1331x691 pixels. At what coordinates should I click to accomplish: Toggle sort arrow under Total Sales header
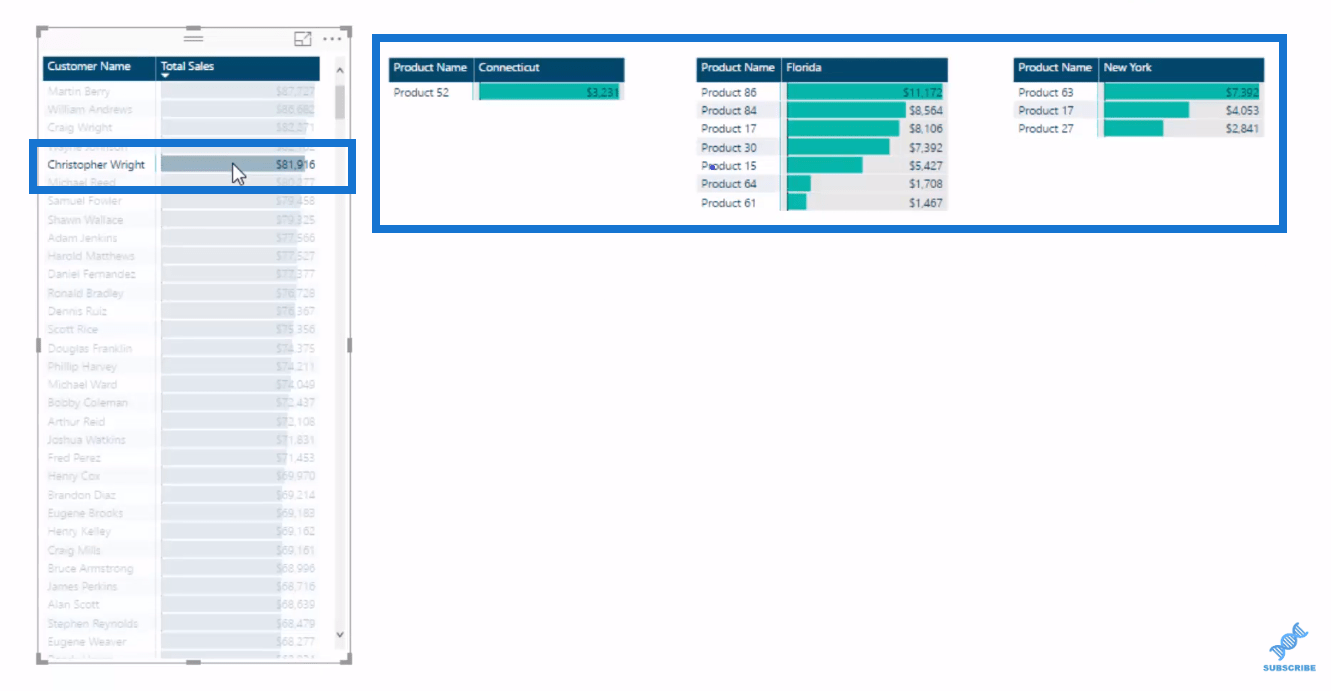tap(166, 76)
